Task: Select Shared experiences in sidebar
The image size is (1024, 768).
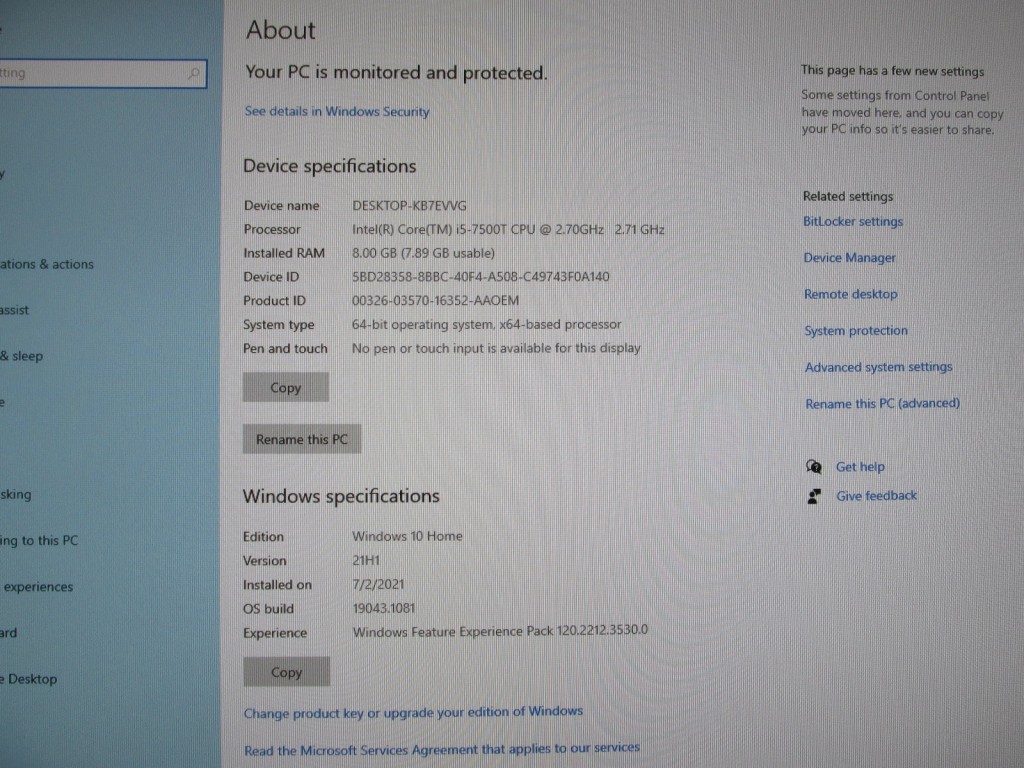Action: [38, 586]
